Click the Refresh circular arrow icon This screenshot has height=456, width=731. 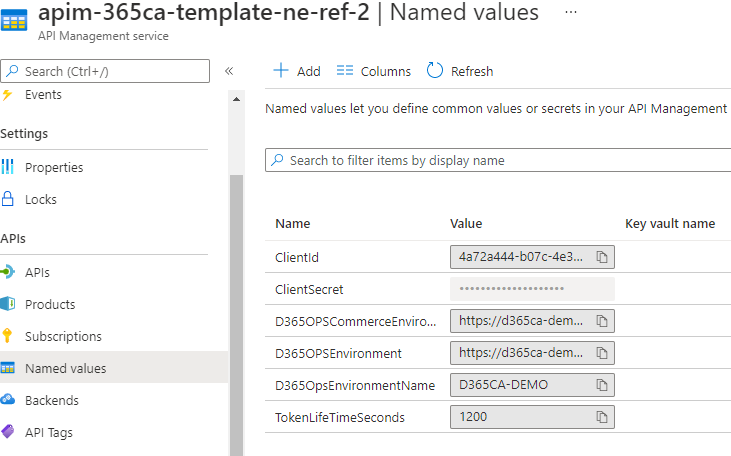tap(434, 70)
